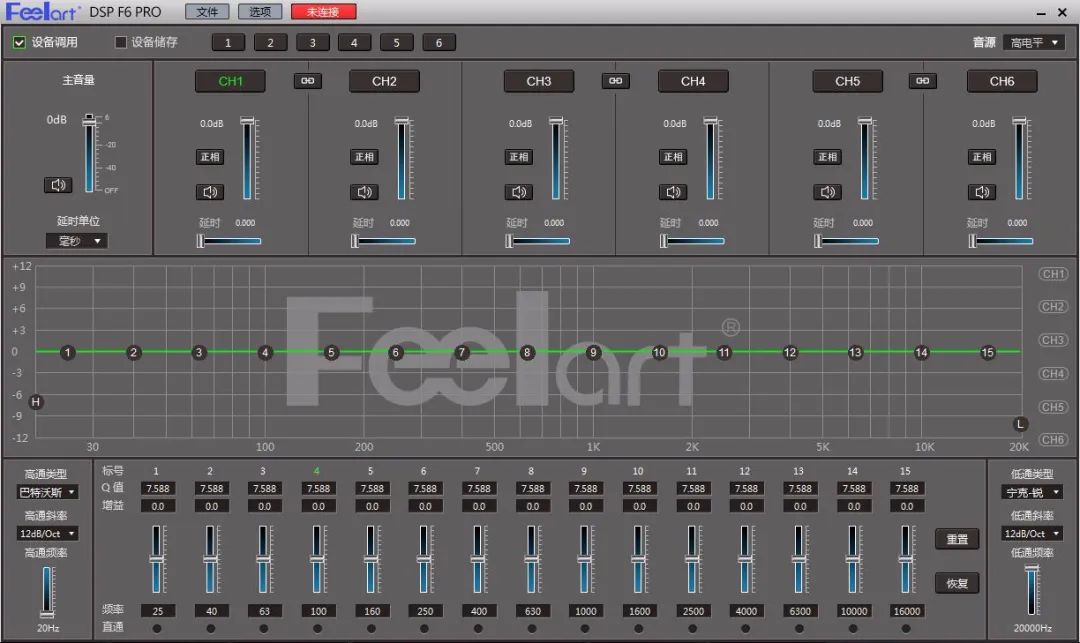Toggle the 直通 bypass for band 1
1080x643 pixels.
point(157,629)
